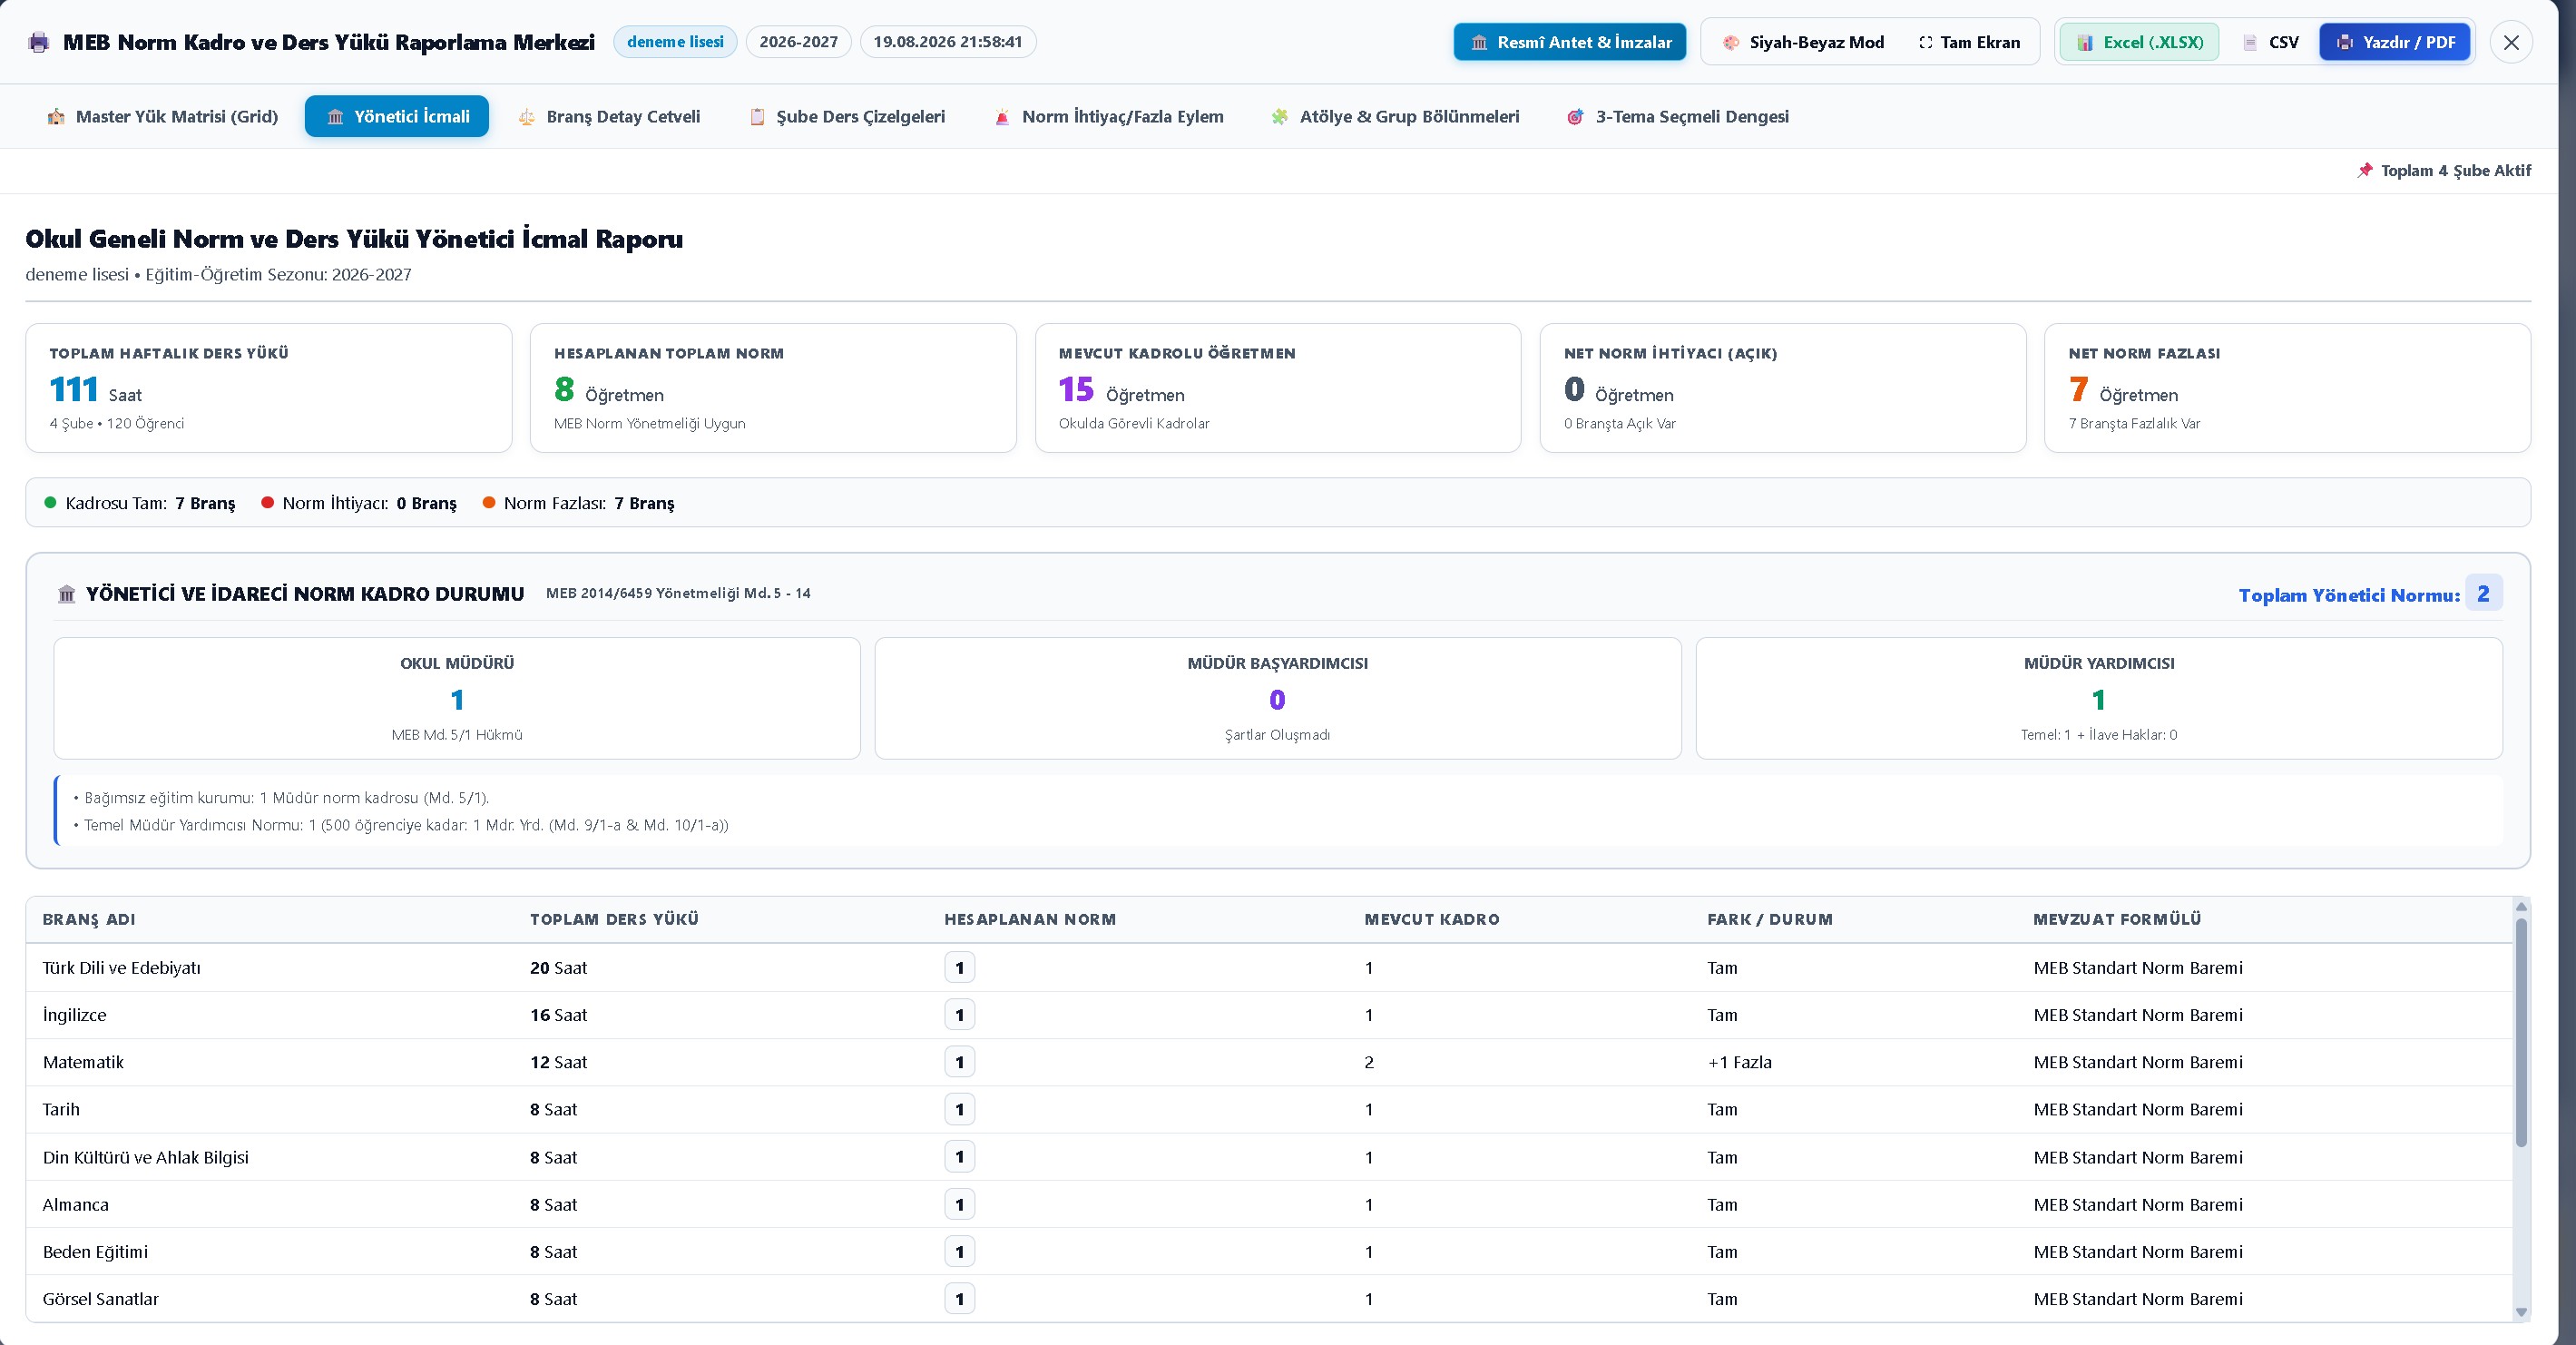Screen dimensions: 2576x1345
Task: Click the fullscreen icon next to Tam Ekran
Action: pos(1925,42)
